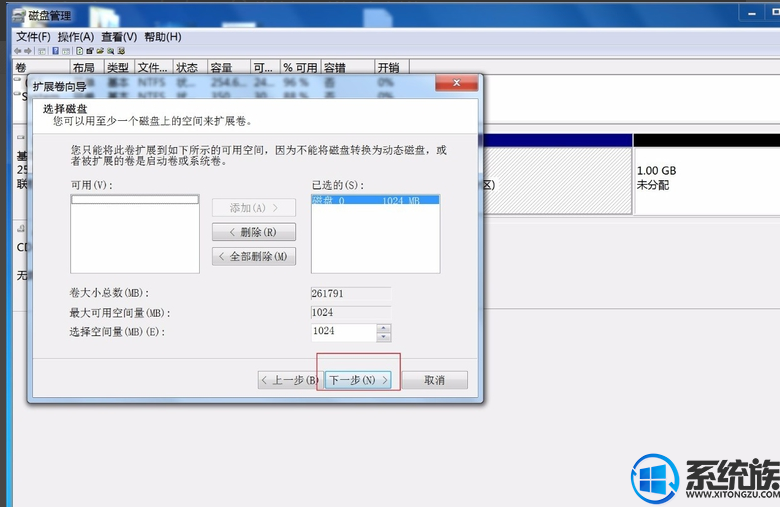The image size is (780, 507).
Task: Sort by the 类型 column header
Action: coord(119,68)
